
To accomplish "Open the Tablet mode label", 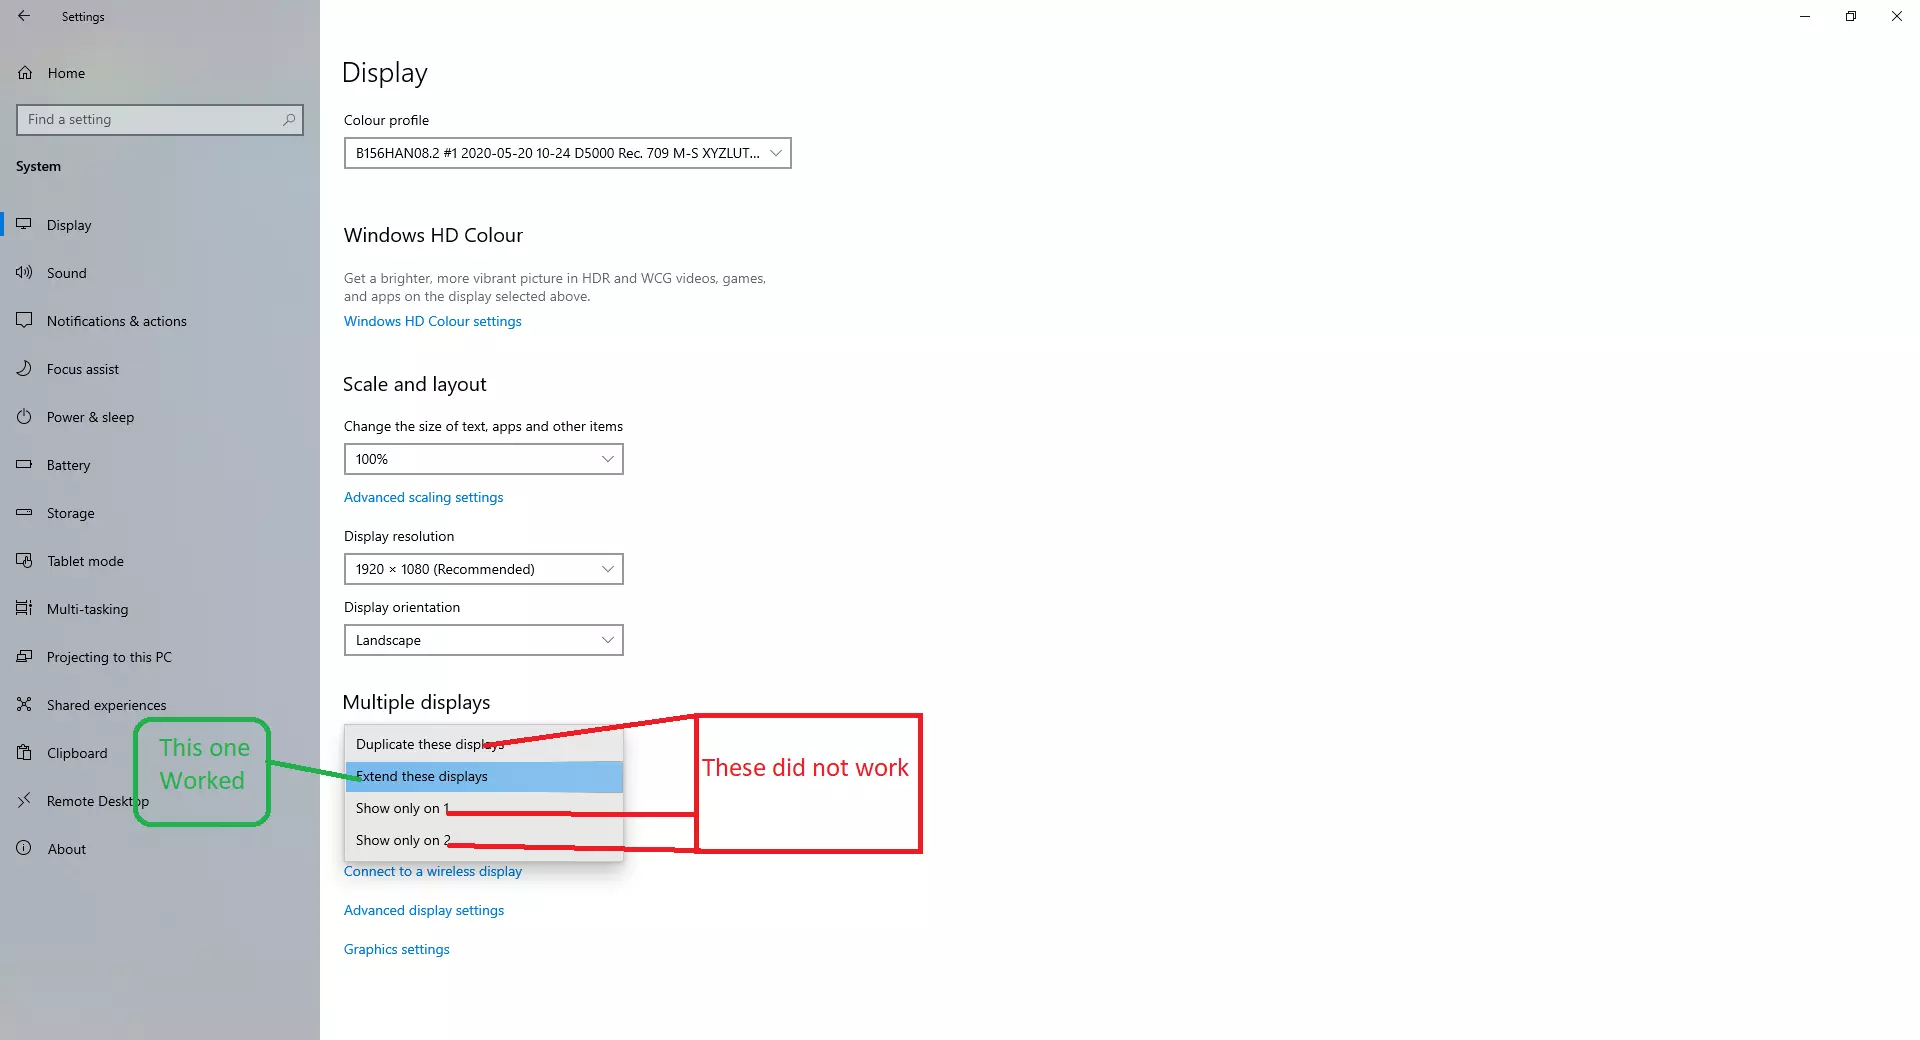I will click(85, 561).
